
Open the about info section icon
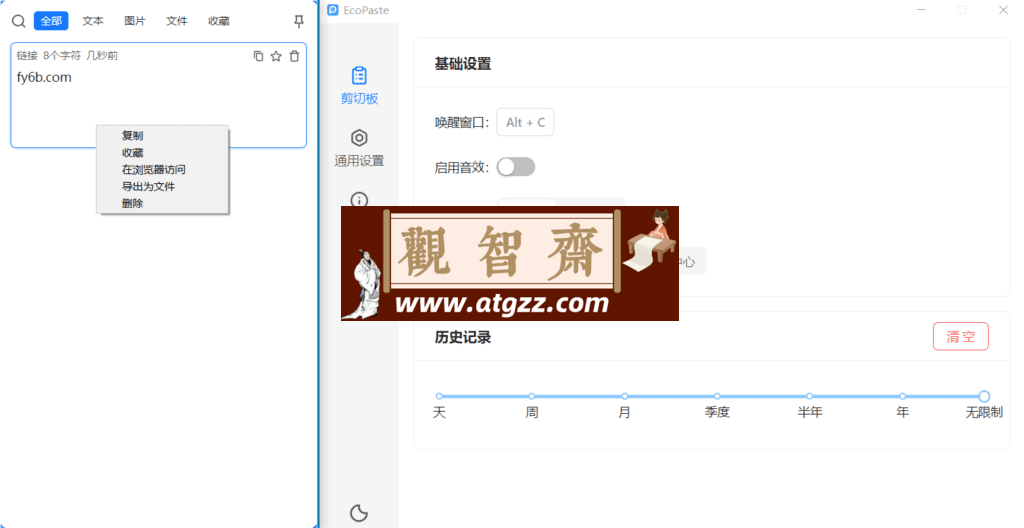pyautogui.click(x=359, y=199)
